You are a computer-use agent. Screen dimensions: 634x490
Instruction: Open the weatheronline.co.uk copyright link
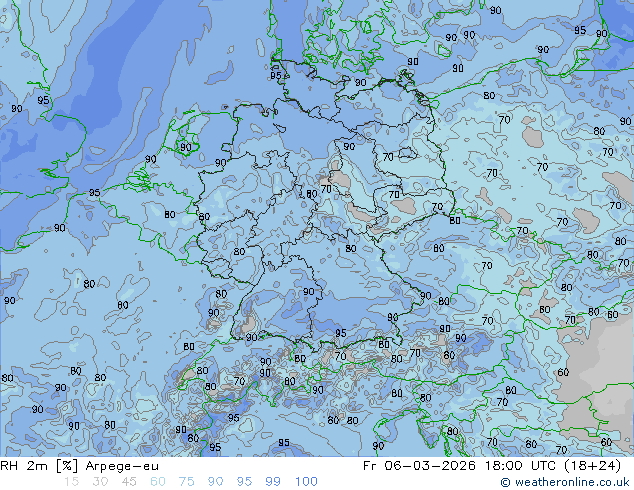tap(564, 482)
